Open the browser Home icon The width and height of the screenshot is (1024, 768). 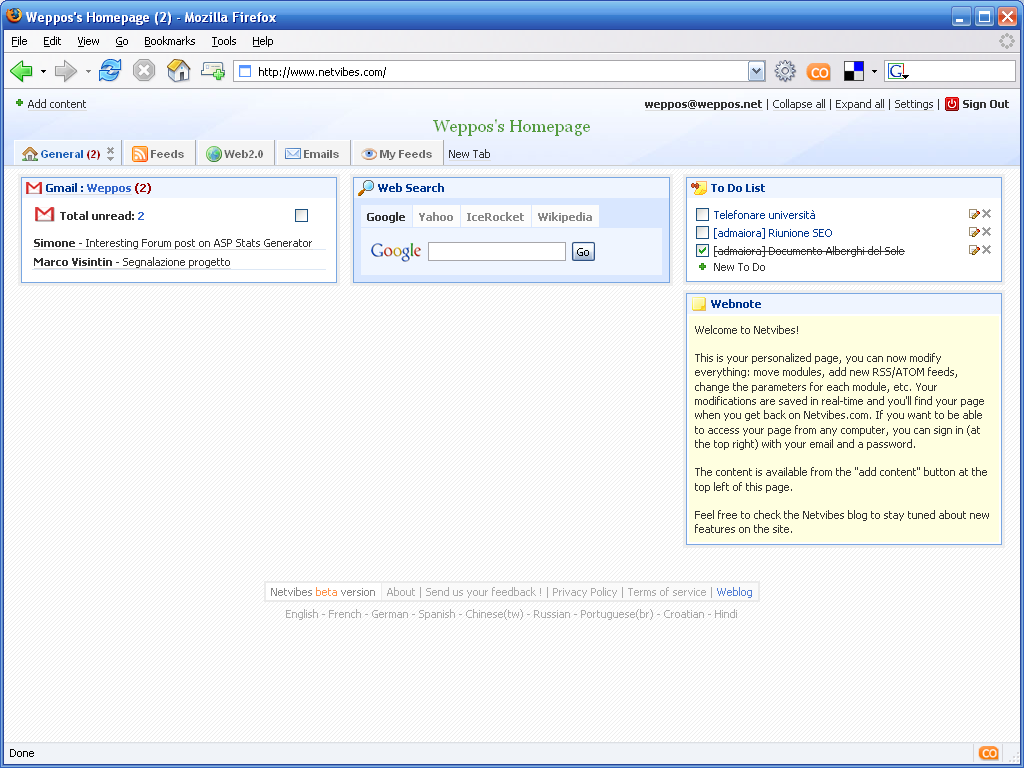click(x=178, y=70)
